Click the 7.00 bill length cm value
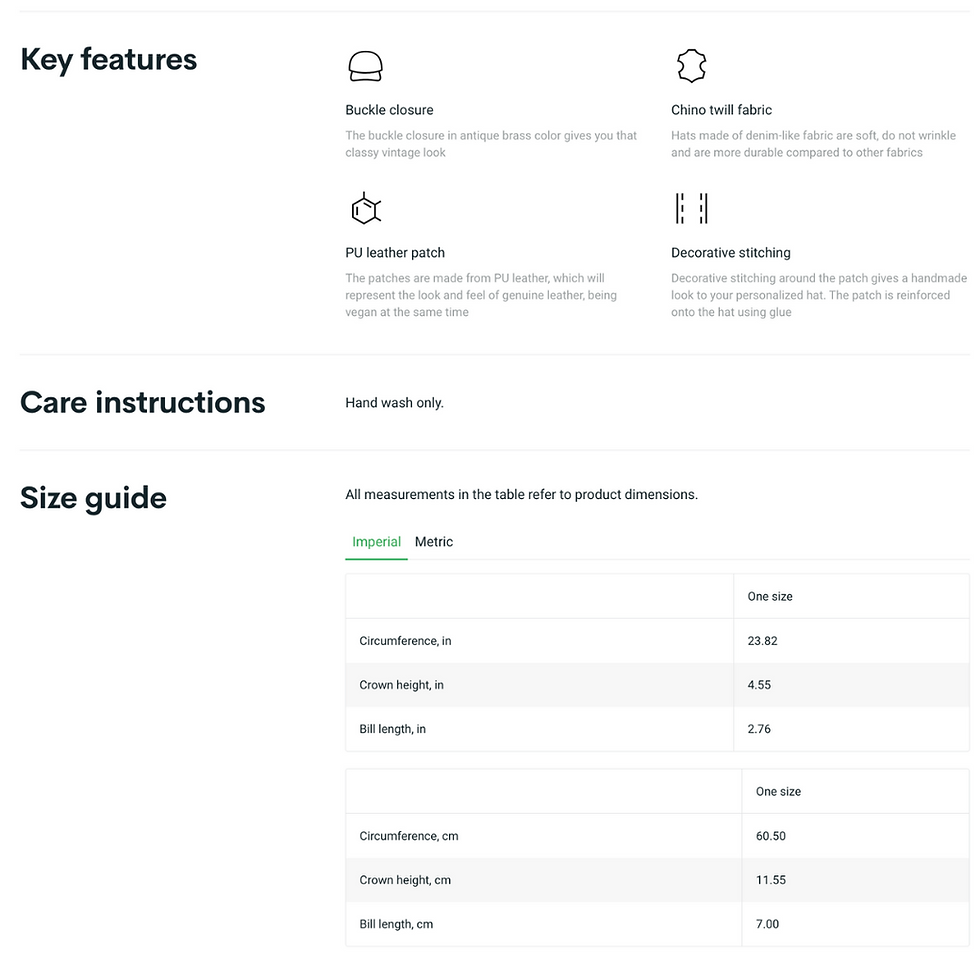 768,924
